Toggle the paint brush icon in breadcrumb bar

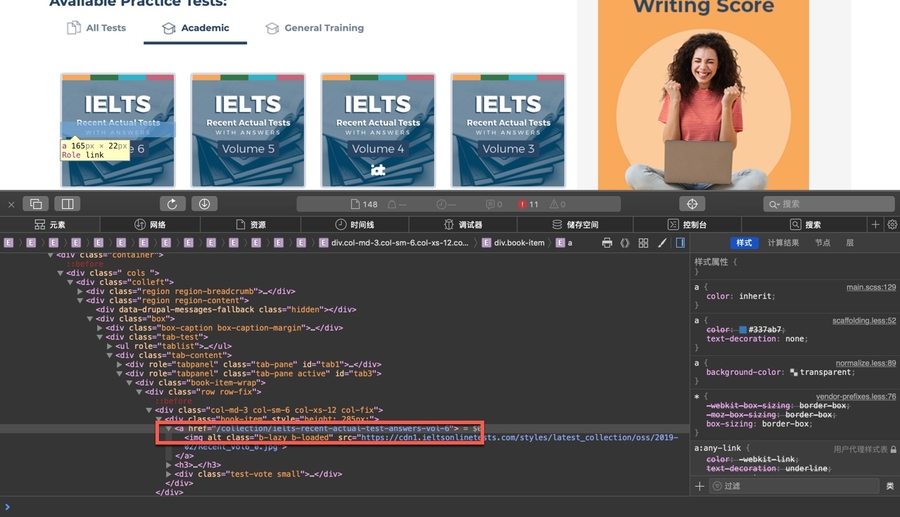[662, 243]
